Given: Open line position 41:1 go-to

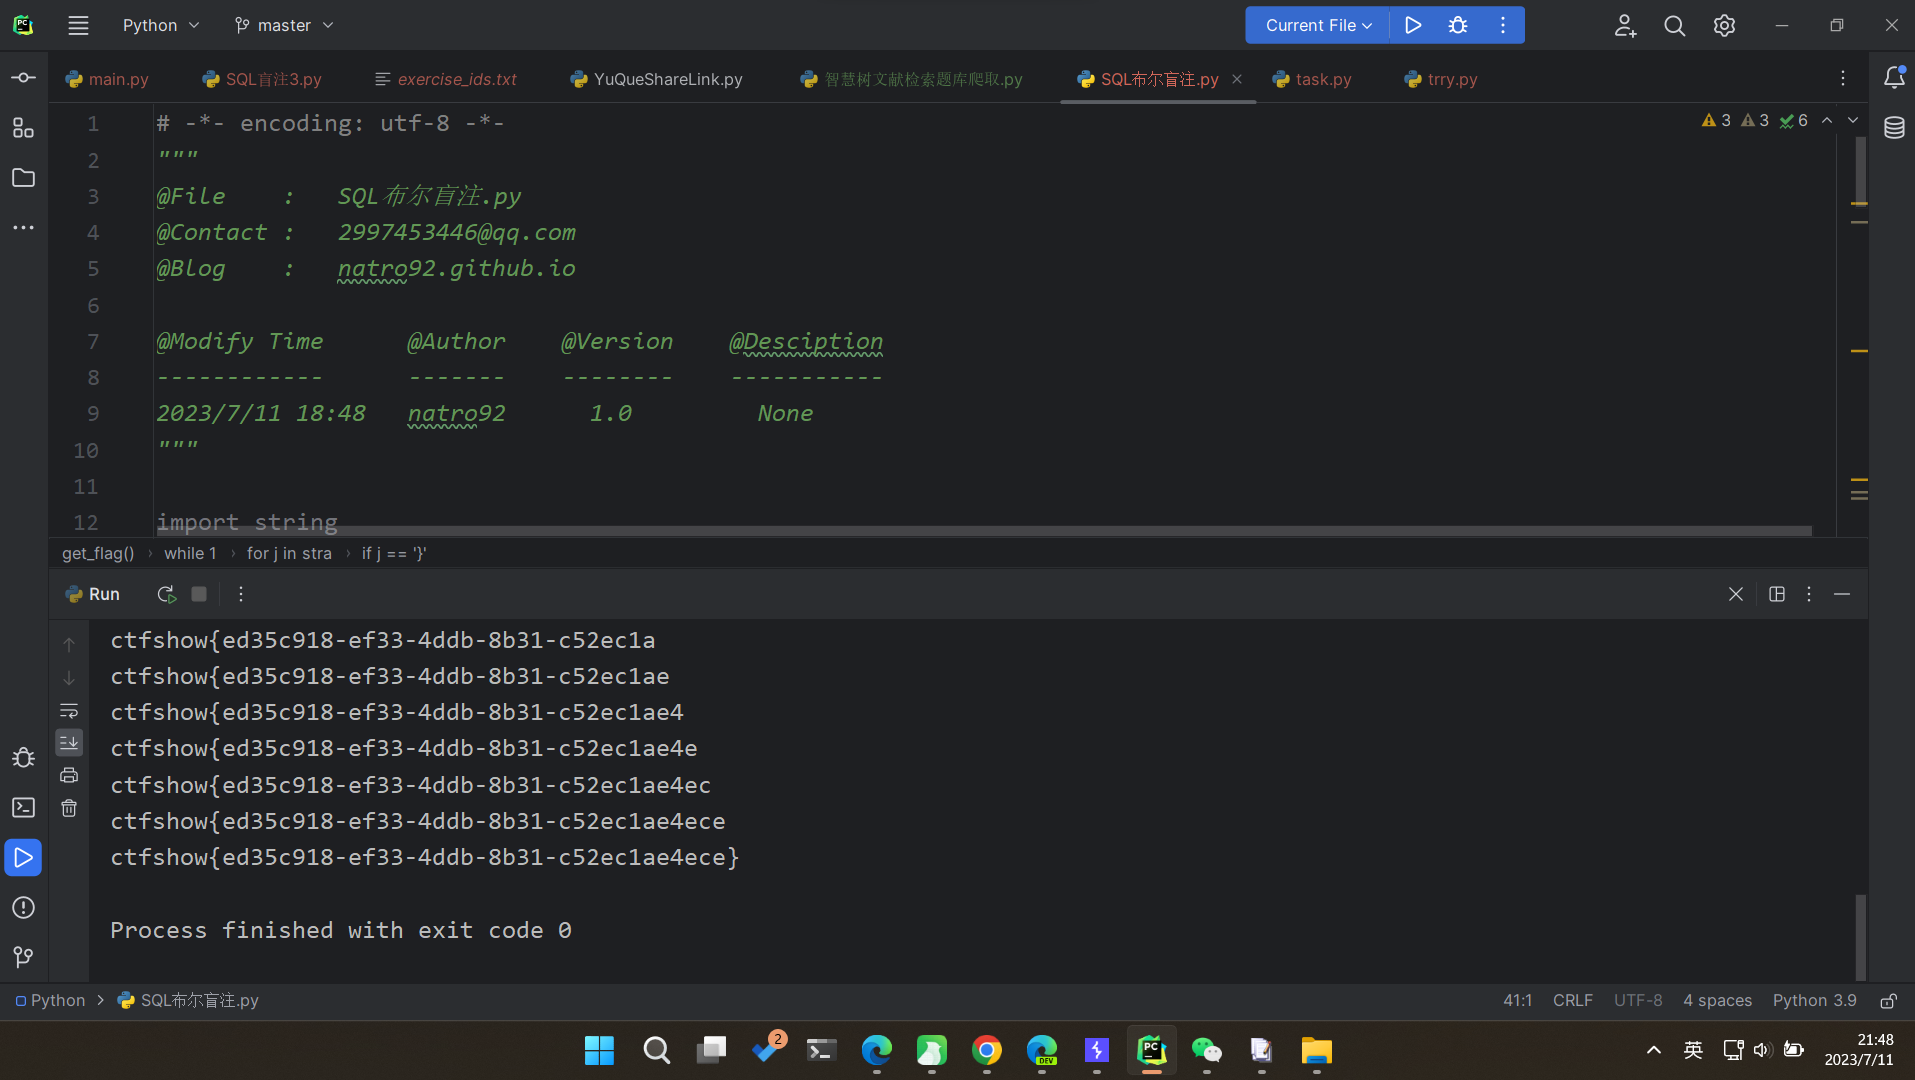Looking at the screenshot, I should [x=1517, y=1001].
